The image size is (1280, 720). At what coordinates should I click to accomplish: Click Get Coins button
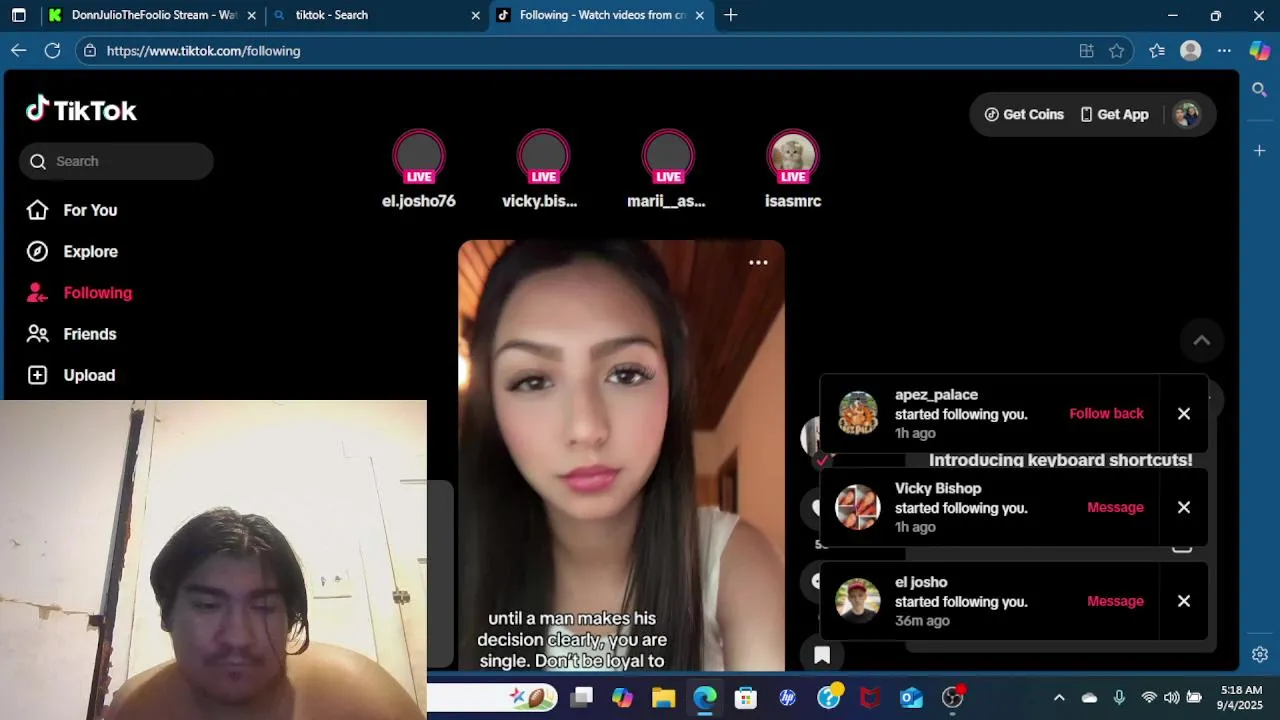[x=1024, y=114]
